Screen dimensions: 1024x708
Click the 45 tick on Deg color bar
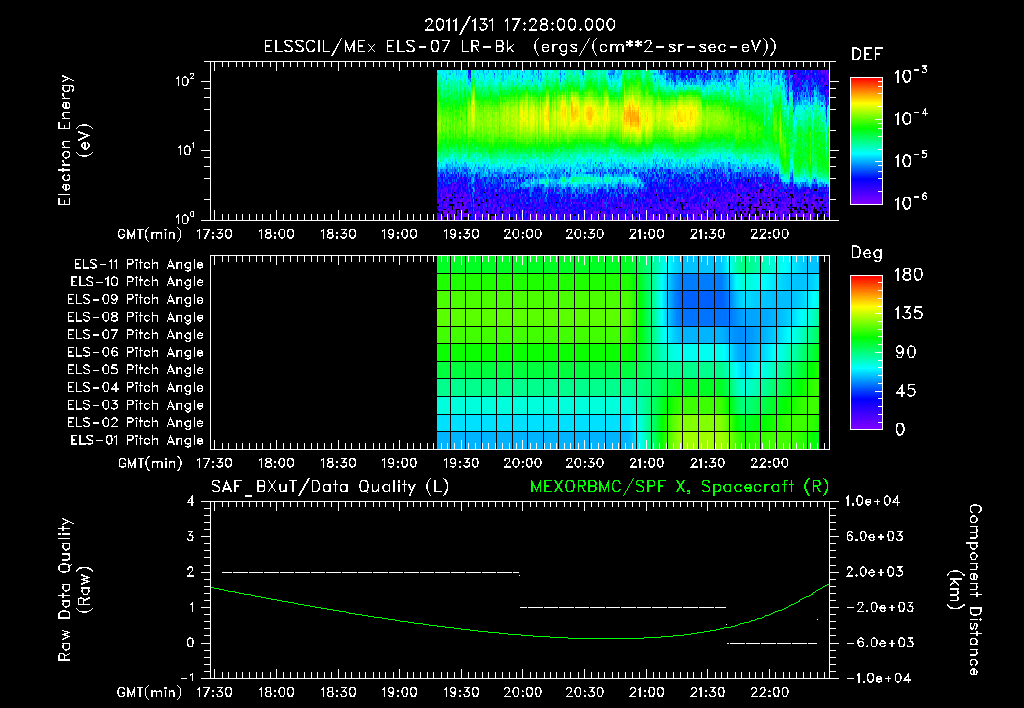tap(906, 391)
